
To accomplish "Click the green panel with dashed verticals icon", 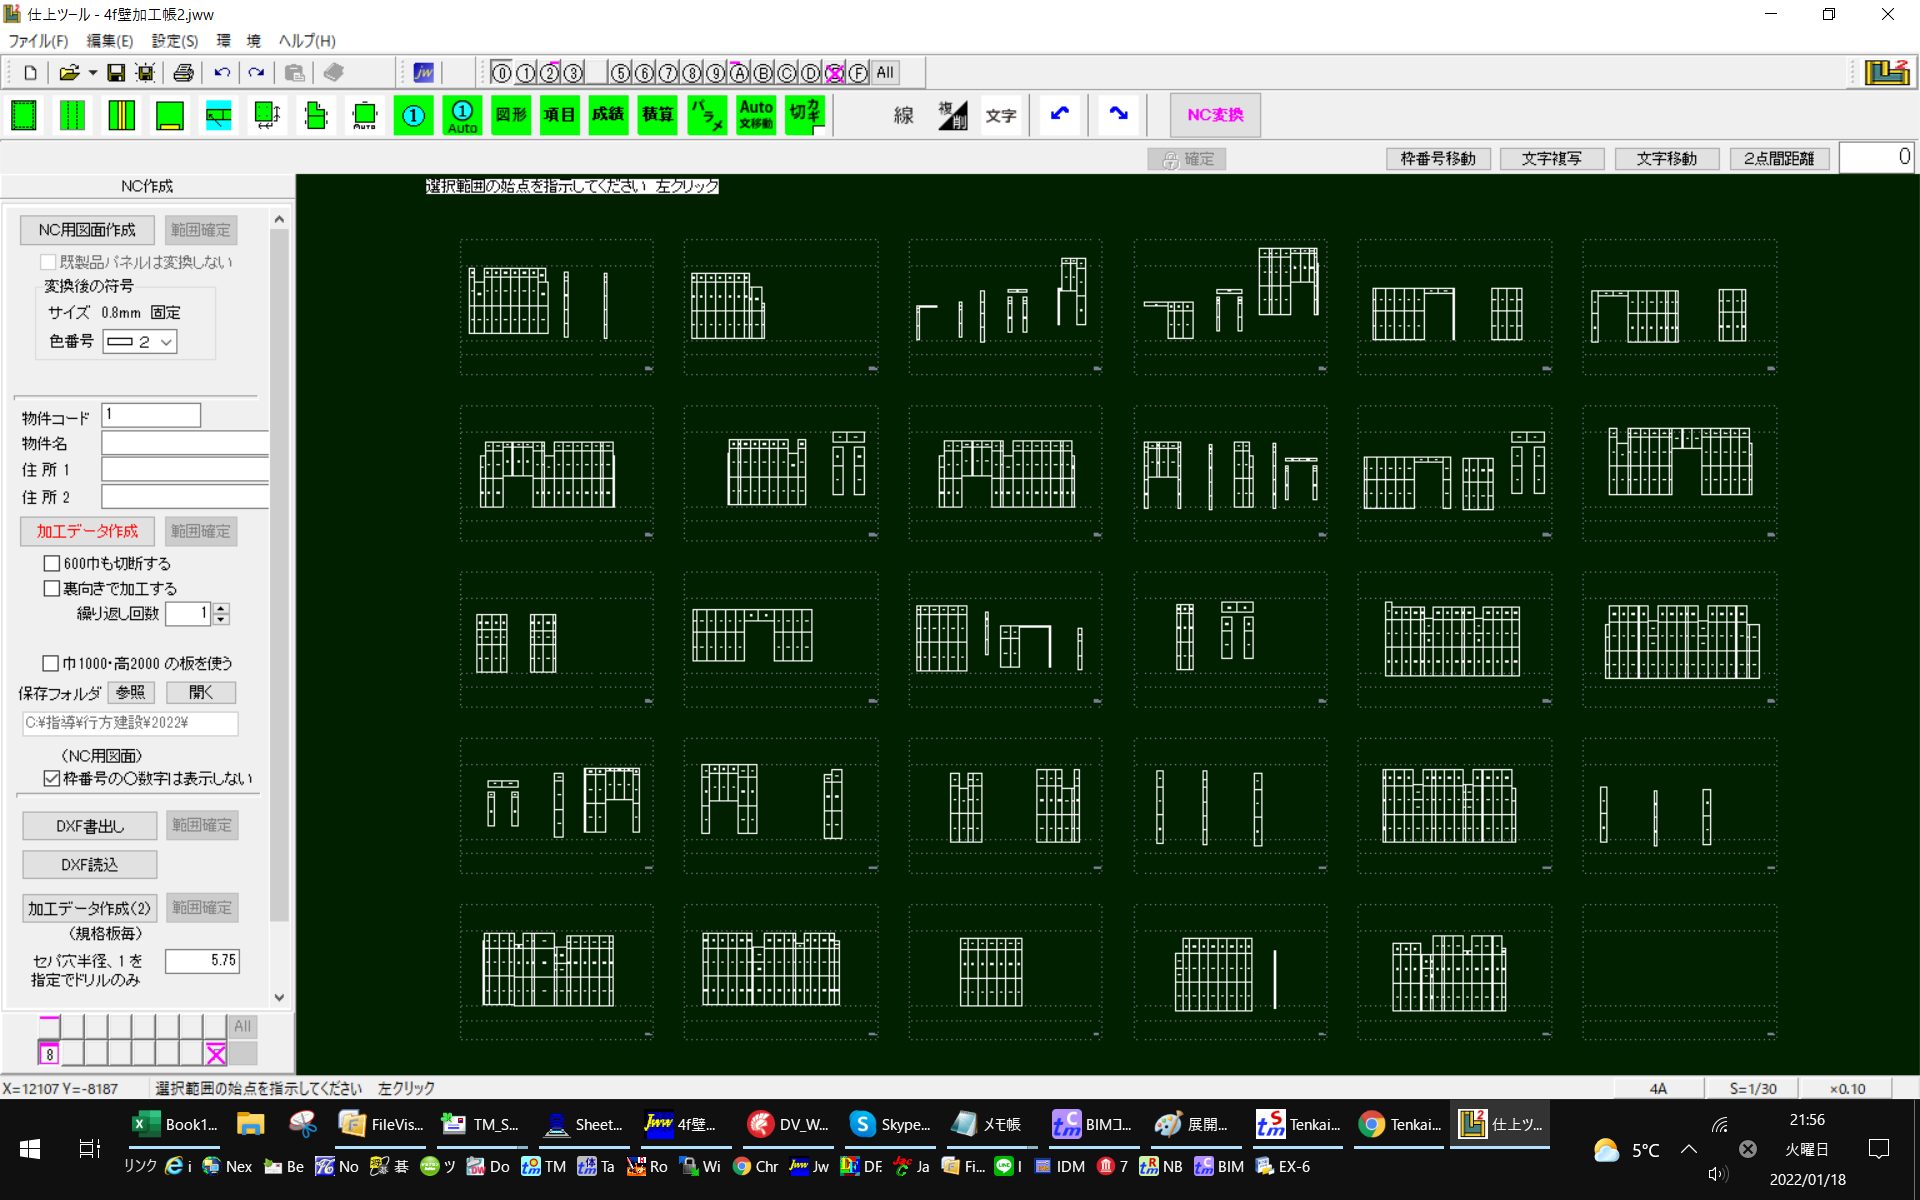I will click(x=73, y=115).
